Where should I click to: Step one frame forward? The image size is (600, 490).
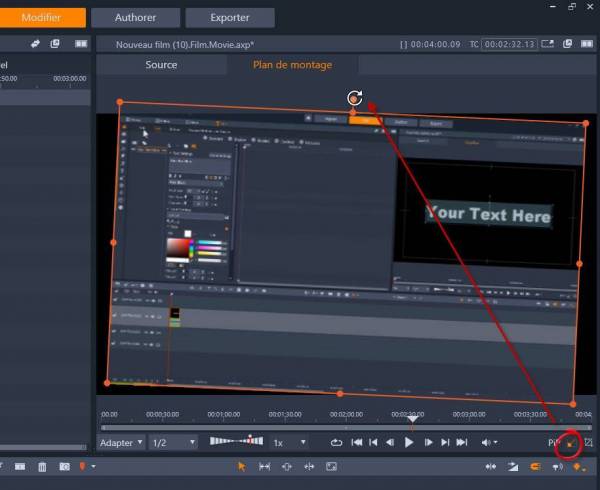(x=428, y=442)
